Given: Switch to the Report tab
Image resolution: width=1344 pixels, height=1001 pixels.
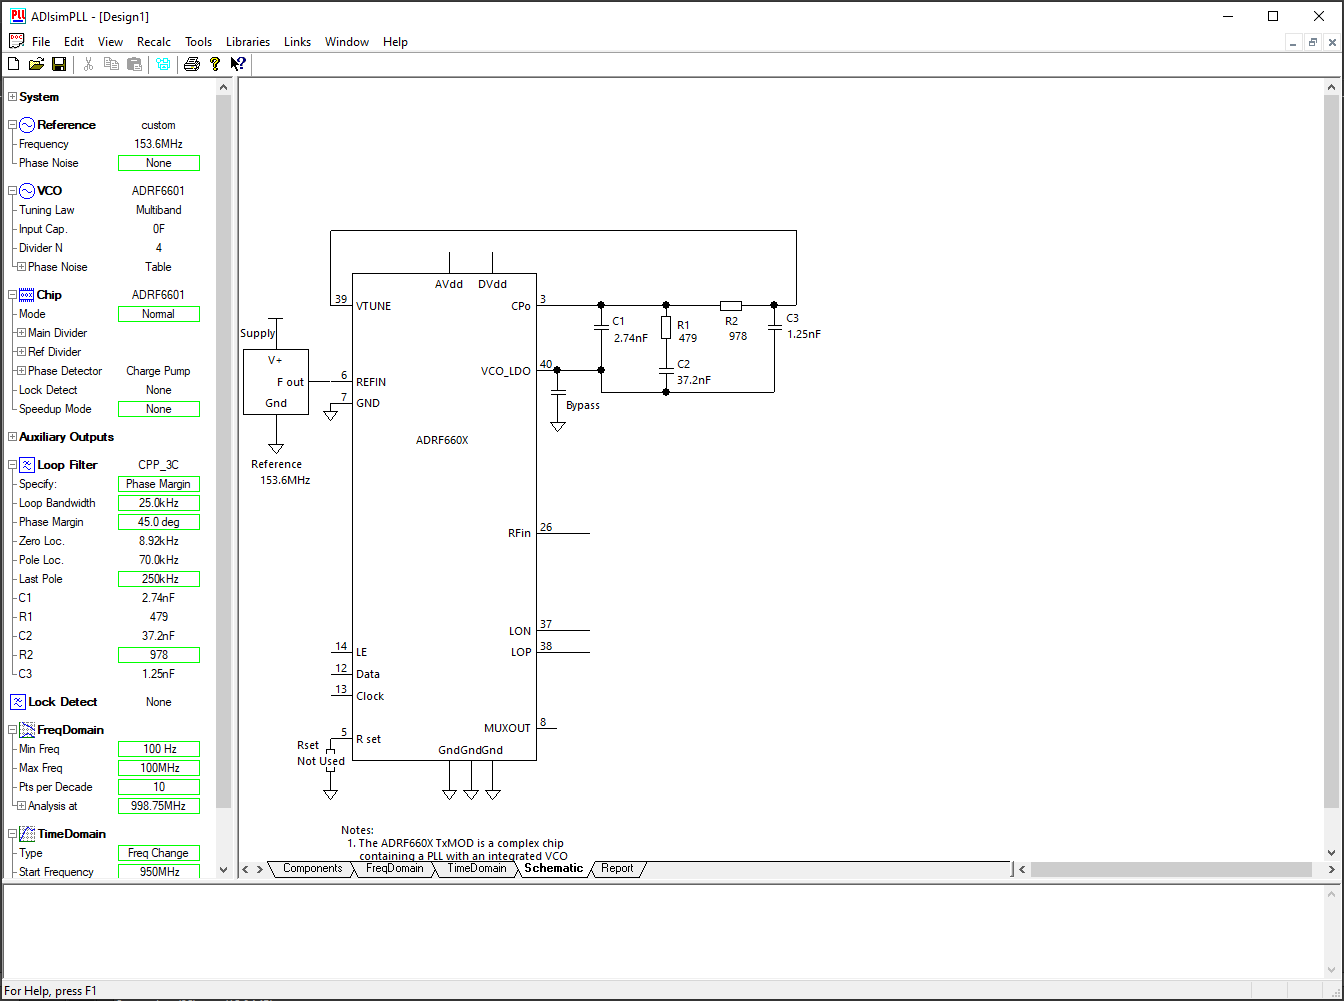Looking at the screenshot, I should 617,868.
